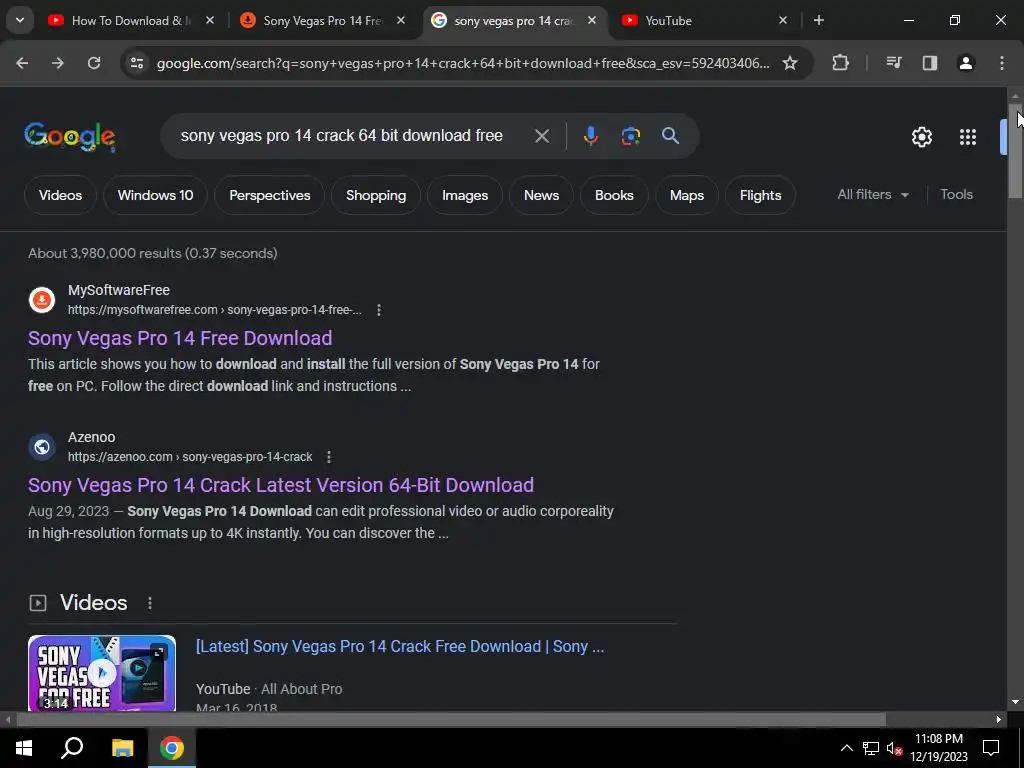Image resolution: width=1024 pixels, height=768 pixels.
Task: Filter results by Windows 10
Action: 155,195
